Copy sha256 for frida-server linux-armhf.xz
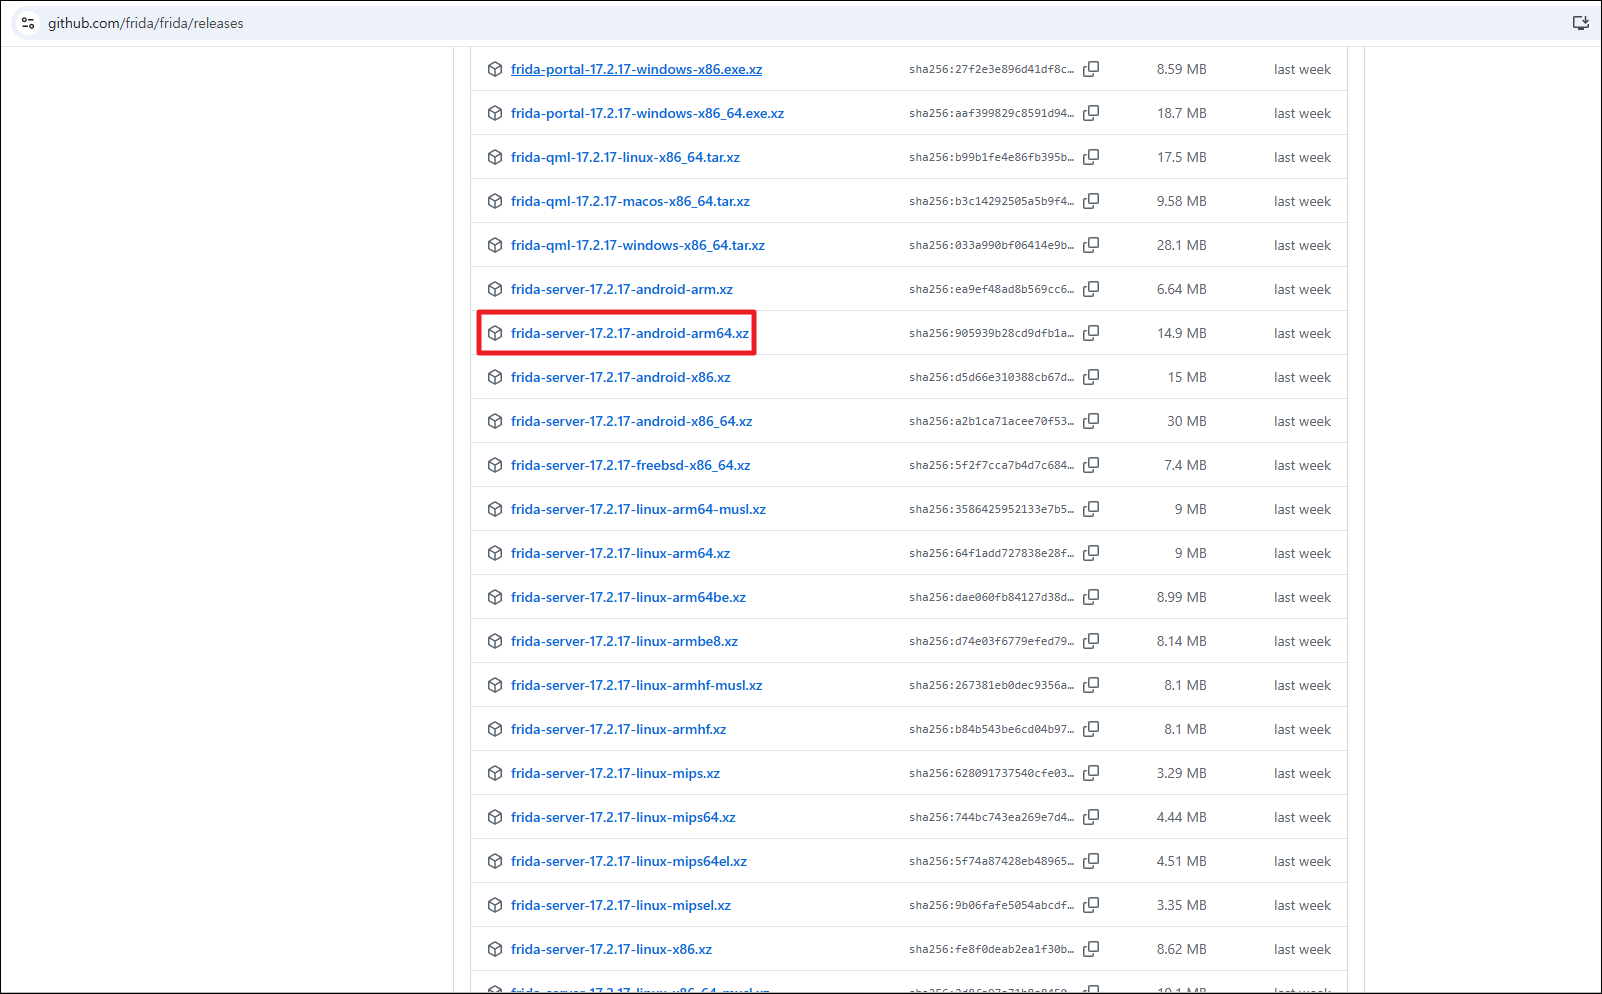This screenshot has height=994, width=1602. coord(1091,729)
